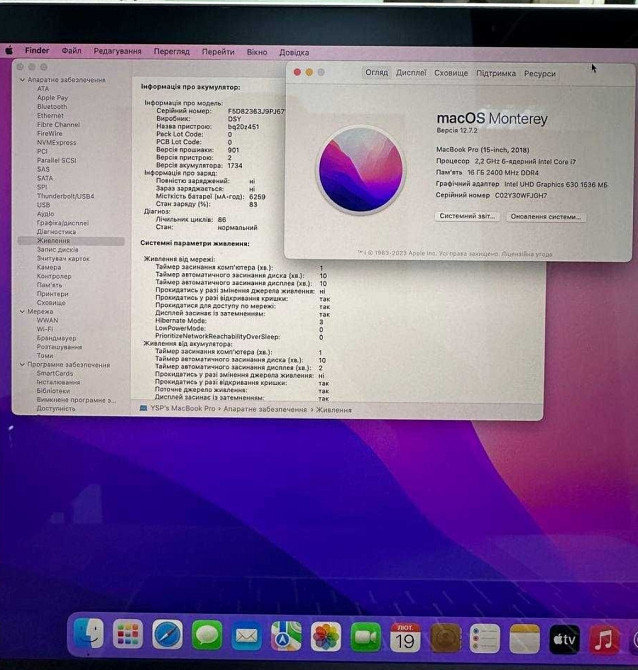Select Бібліотеки in the sidebar
This screenshot has height=670, width=638.
pos(53,391)
